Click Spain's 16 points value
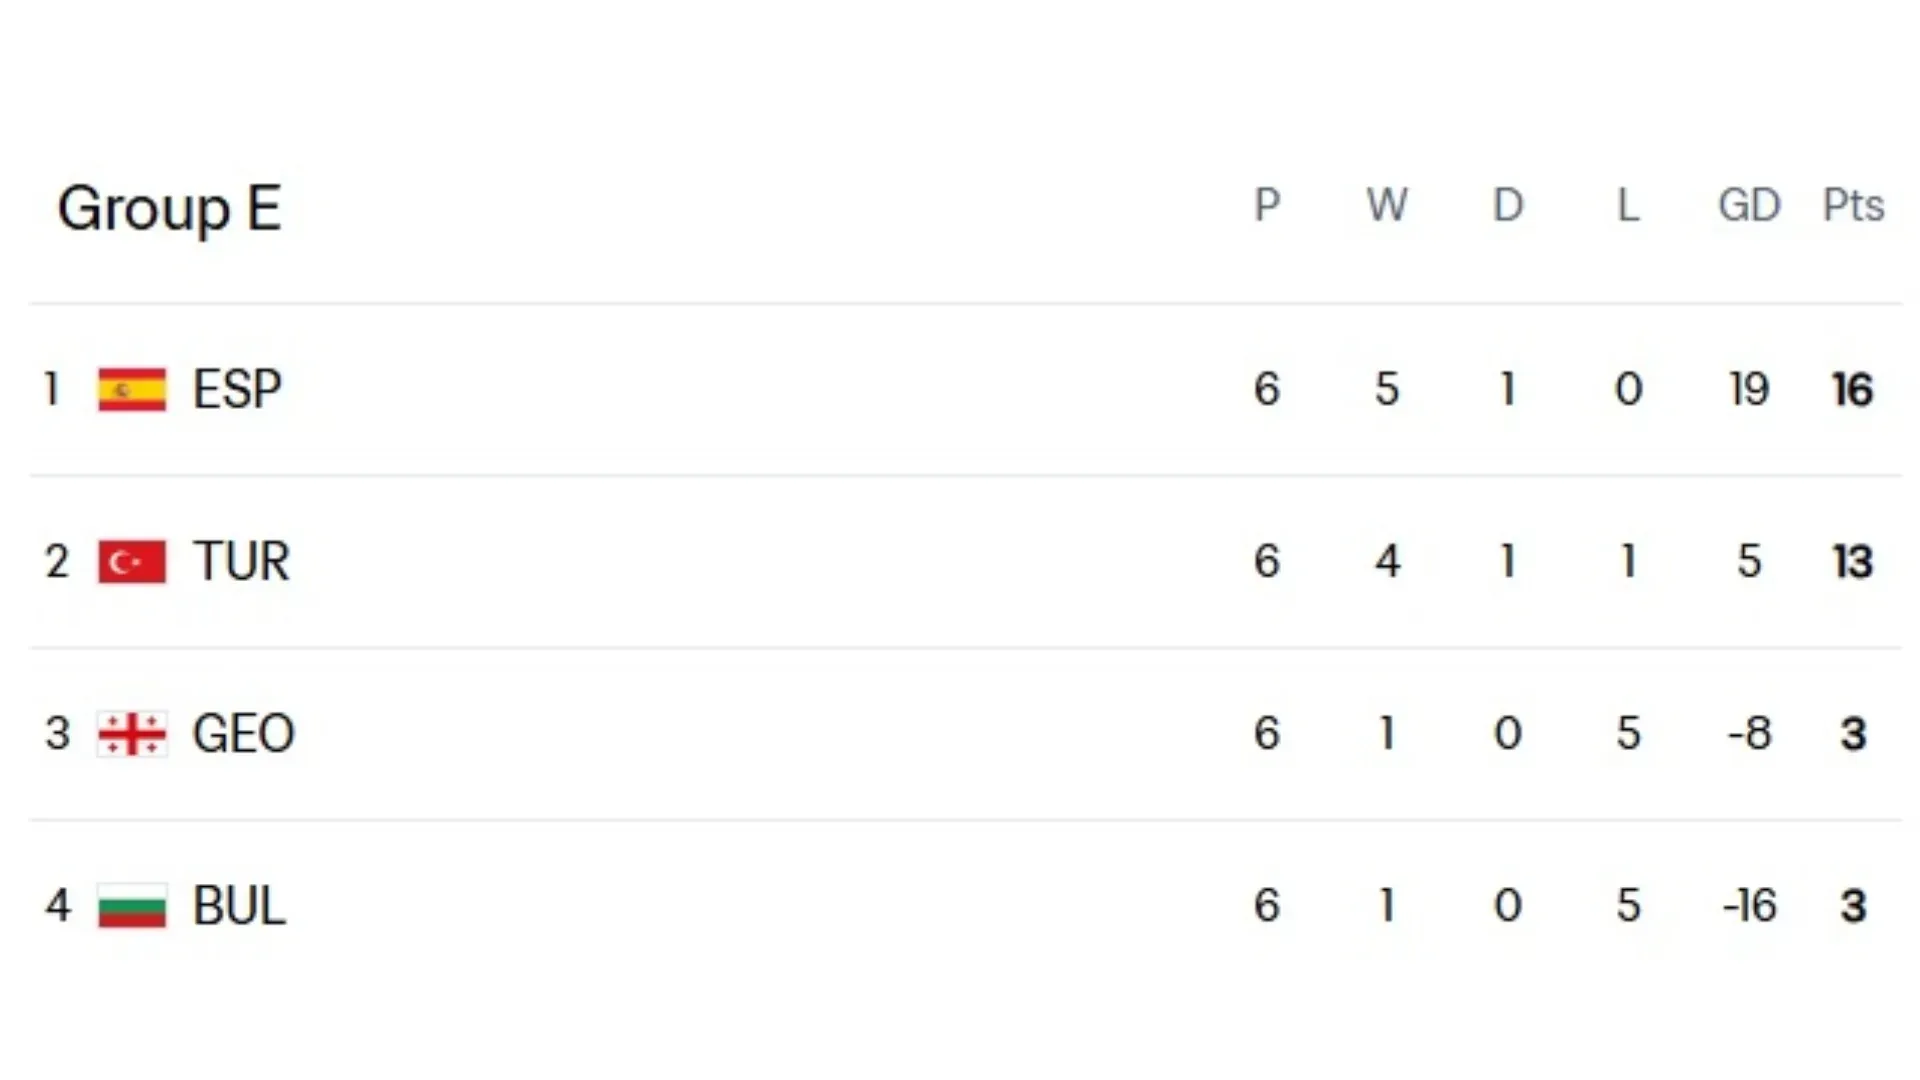Image resolution: width=1920 pixels, height=1080 pixels. click(x=1852, y=390)
